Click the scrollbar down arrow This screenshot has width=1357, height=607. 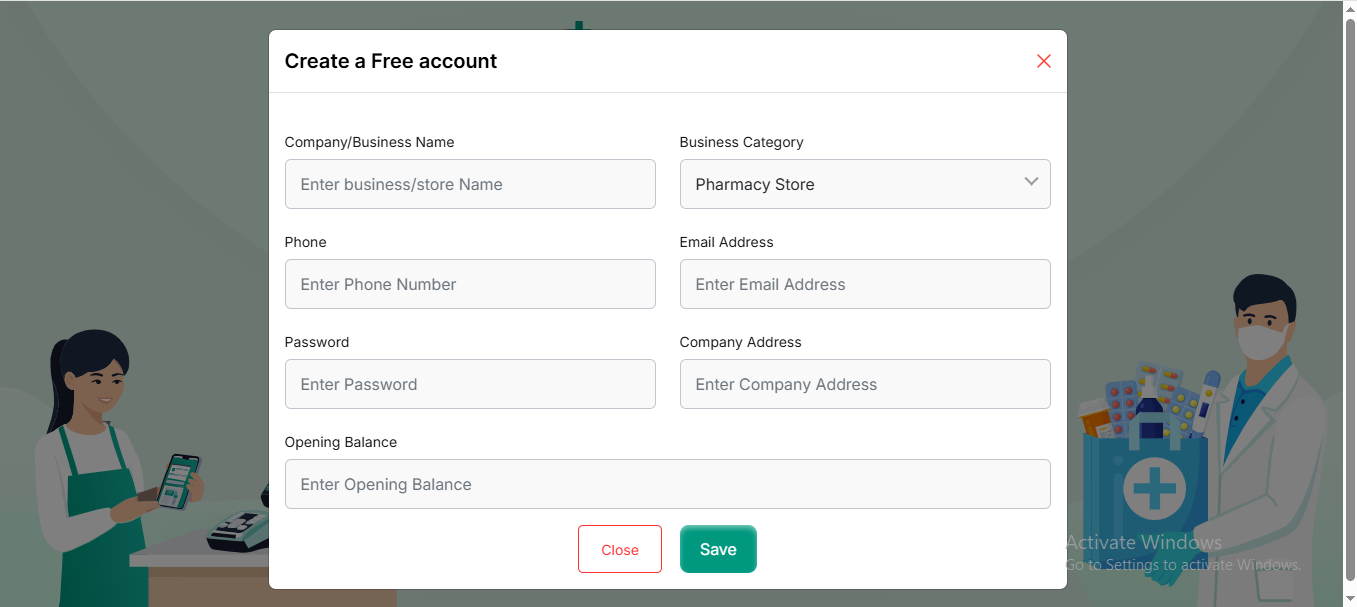click(x=1349, y=599)
